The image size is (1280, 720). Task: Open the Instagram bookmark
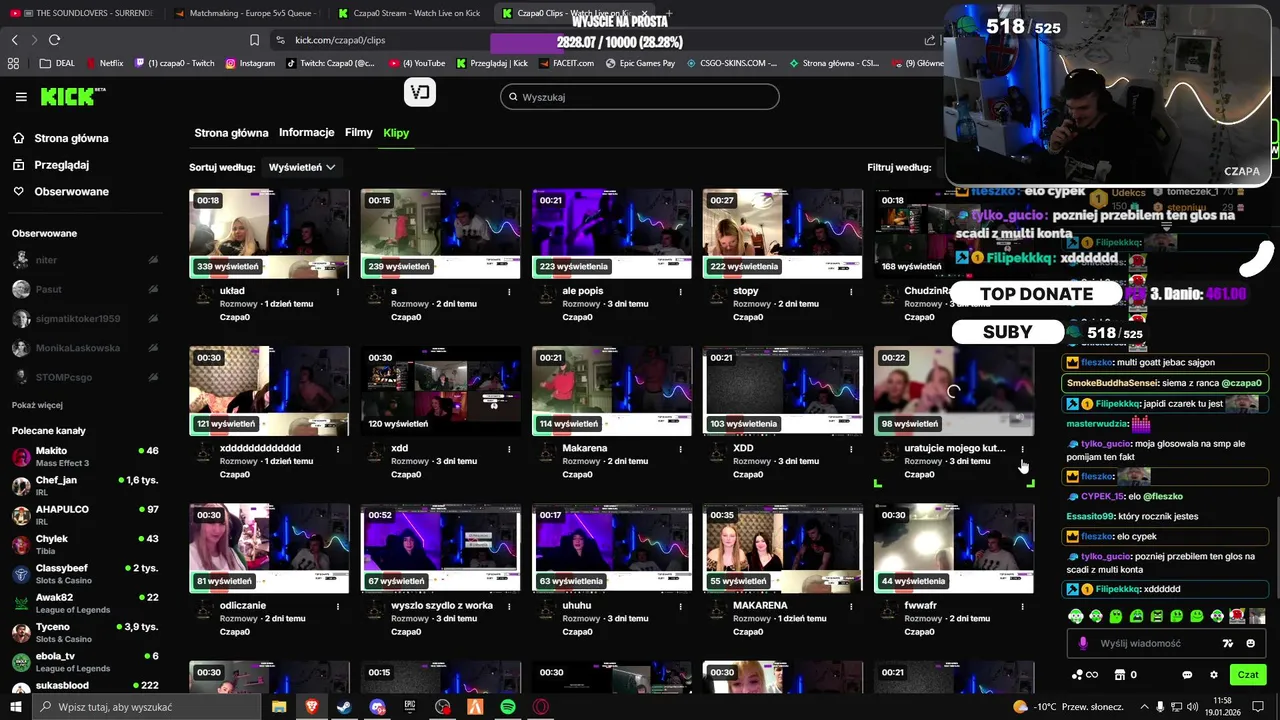tap(250, 63)
